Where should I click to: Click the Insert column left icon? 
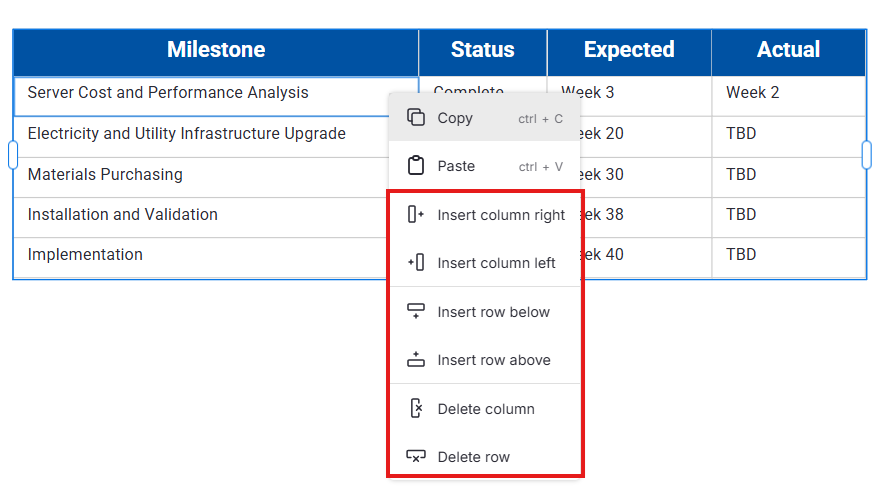tap(416, 263)
